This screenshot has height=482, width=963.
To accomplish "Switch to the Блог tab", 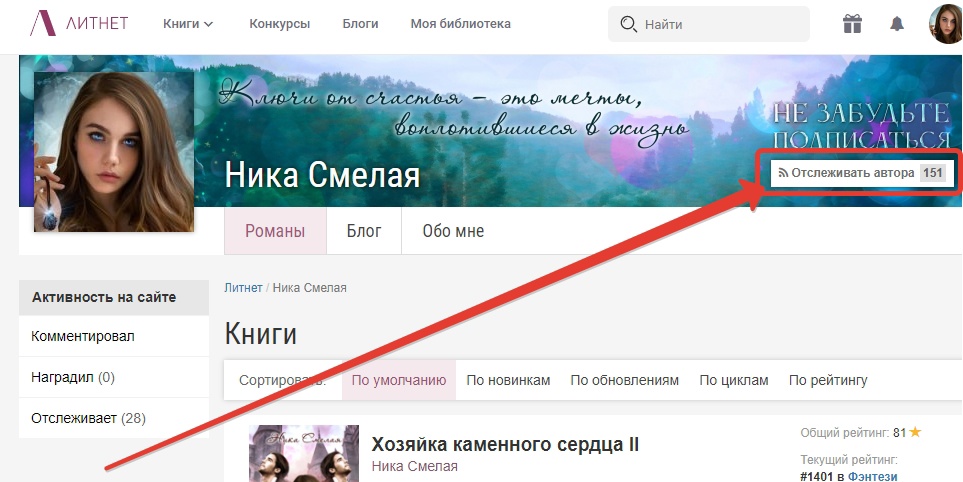I will click(x=364, y=231).
